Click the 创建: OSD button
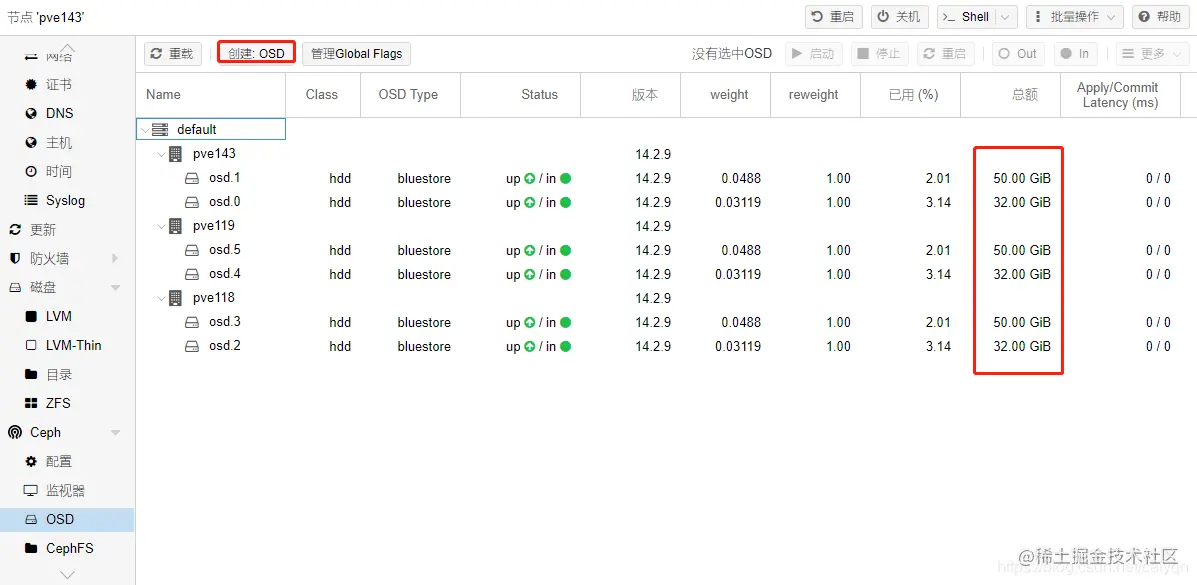This screenshot has height=585, width=1197. (x=256, y=53)
